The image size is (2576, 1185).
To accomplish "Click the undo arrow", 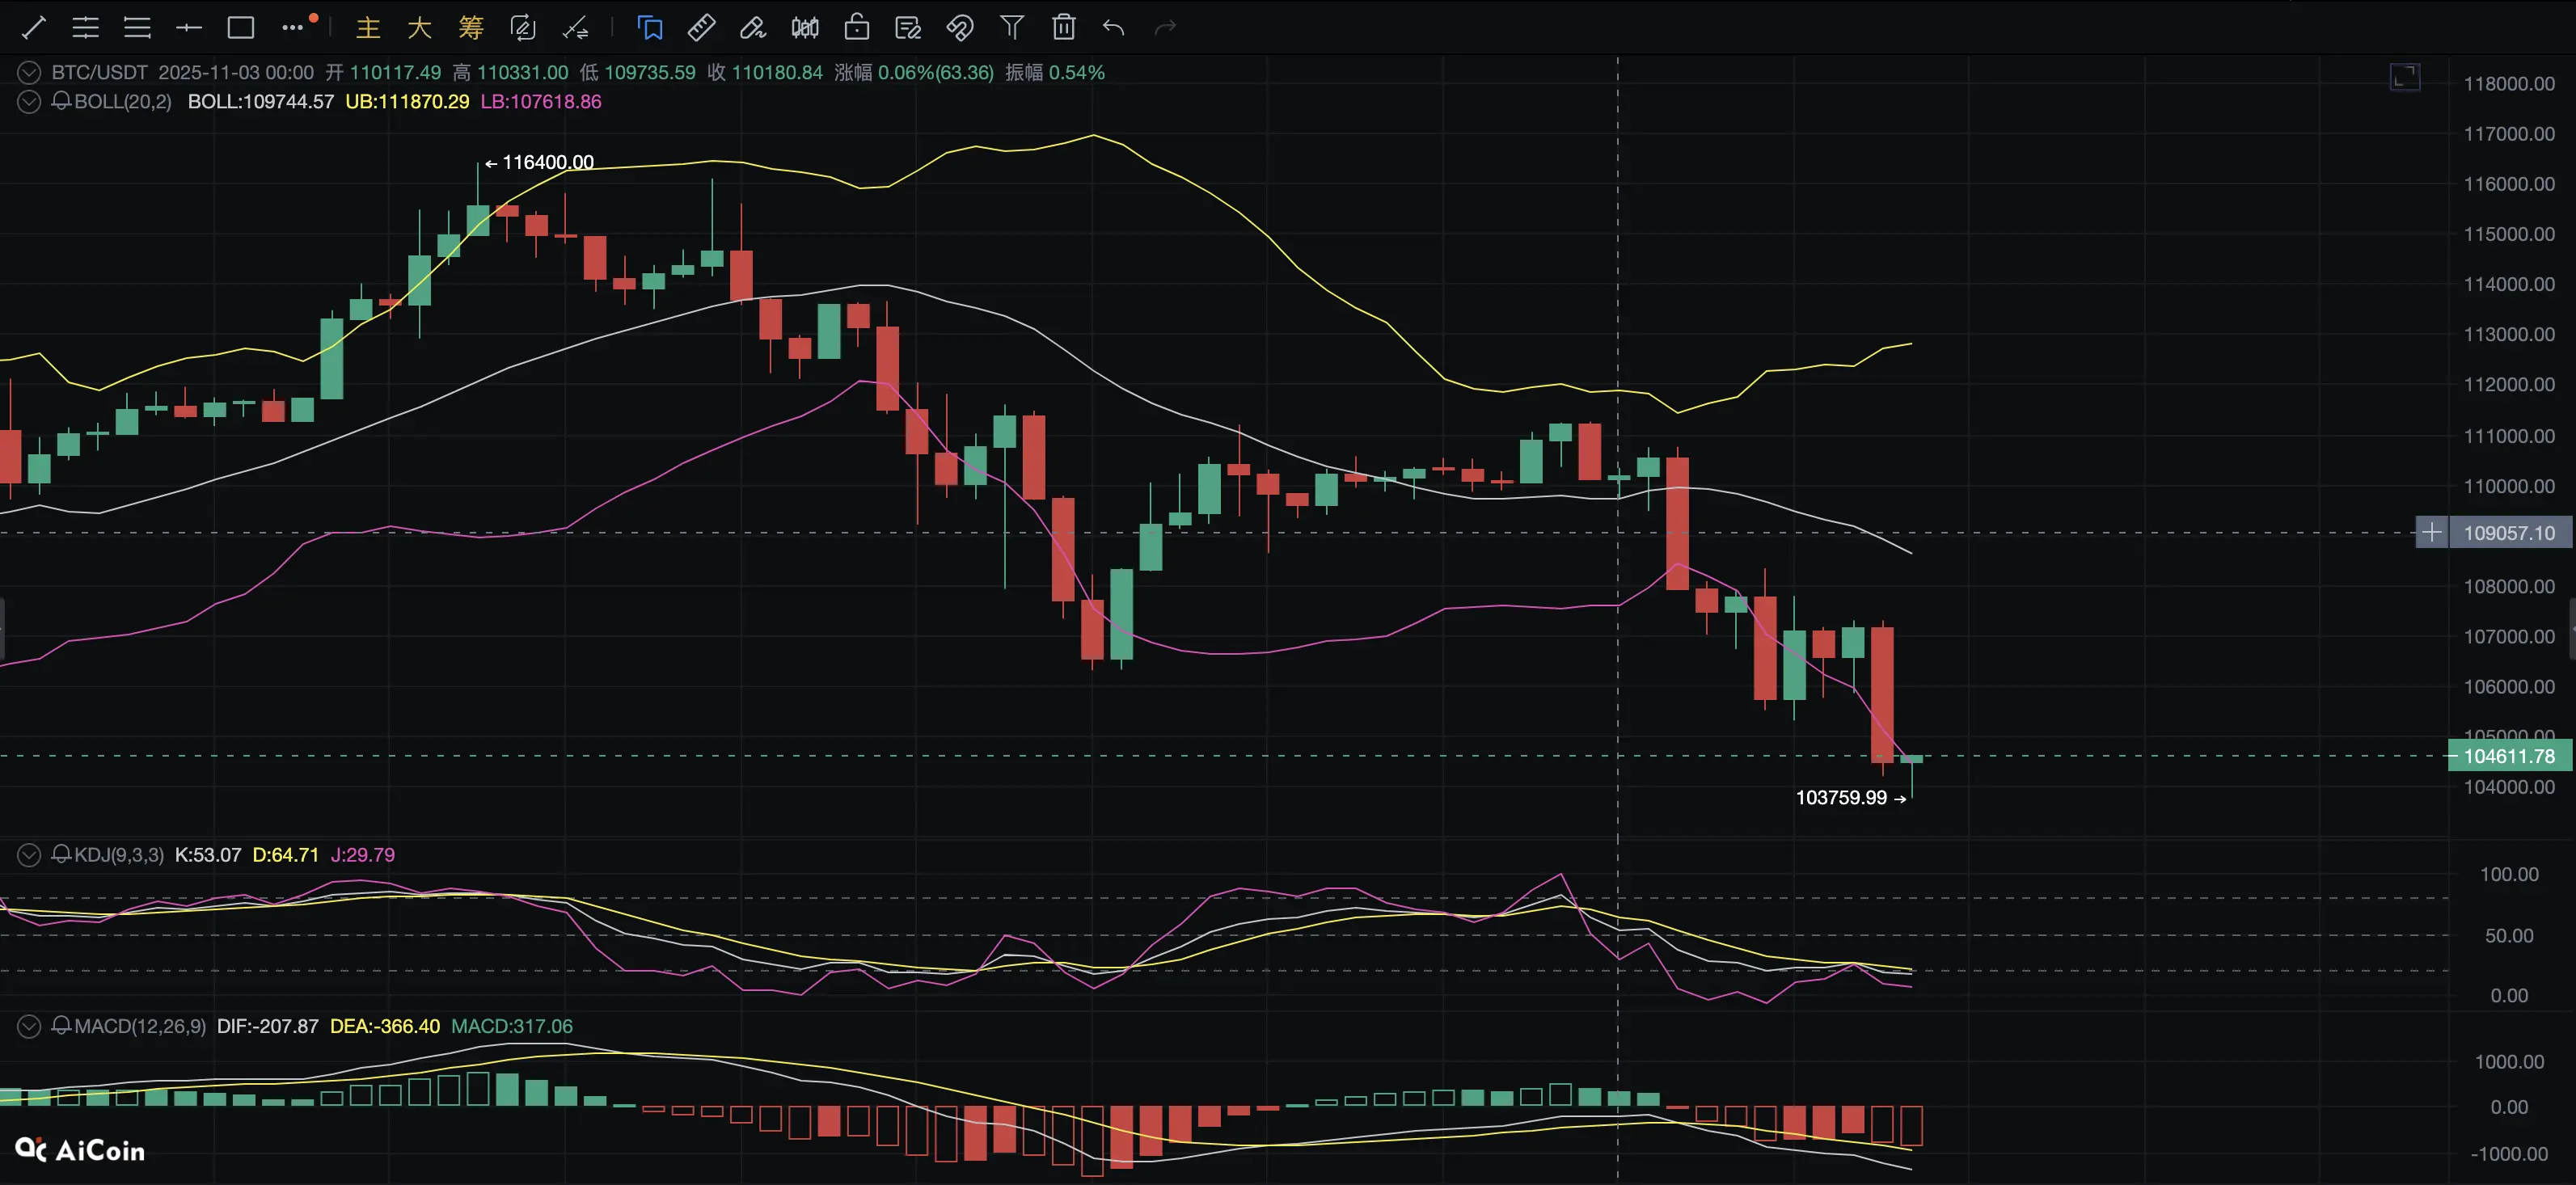I will 1113,27.
